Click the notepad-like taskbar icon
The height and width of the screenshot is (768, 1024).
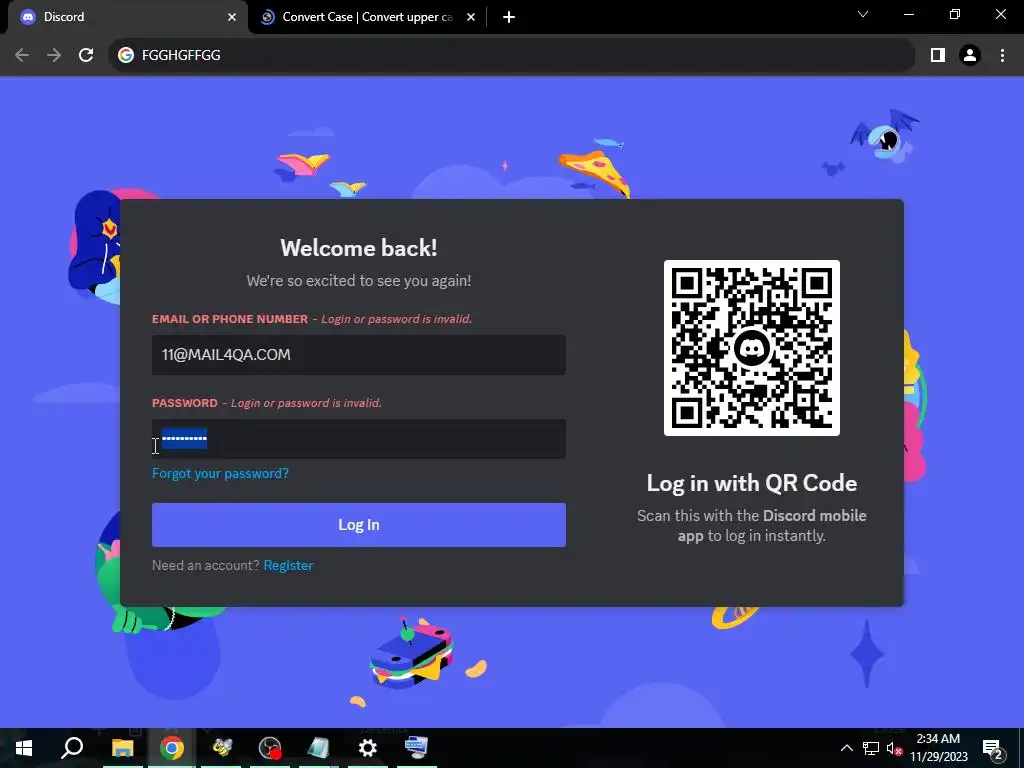(319, 748)
